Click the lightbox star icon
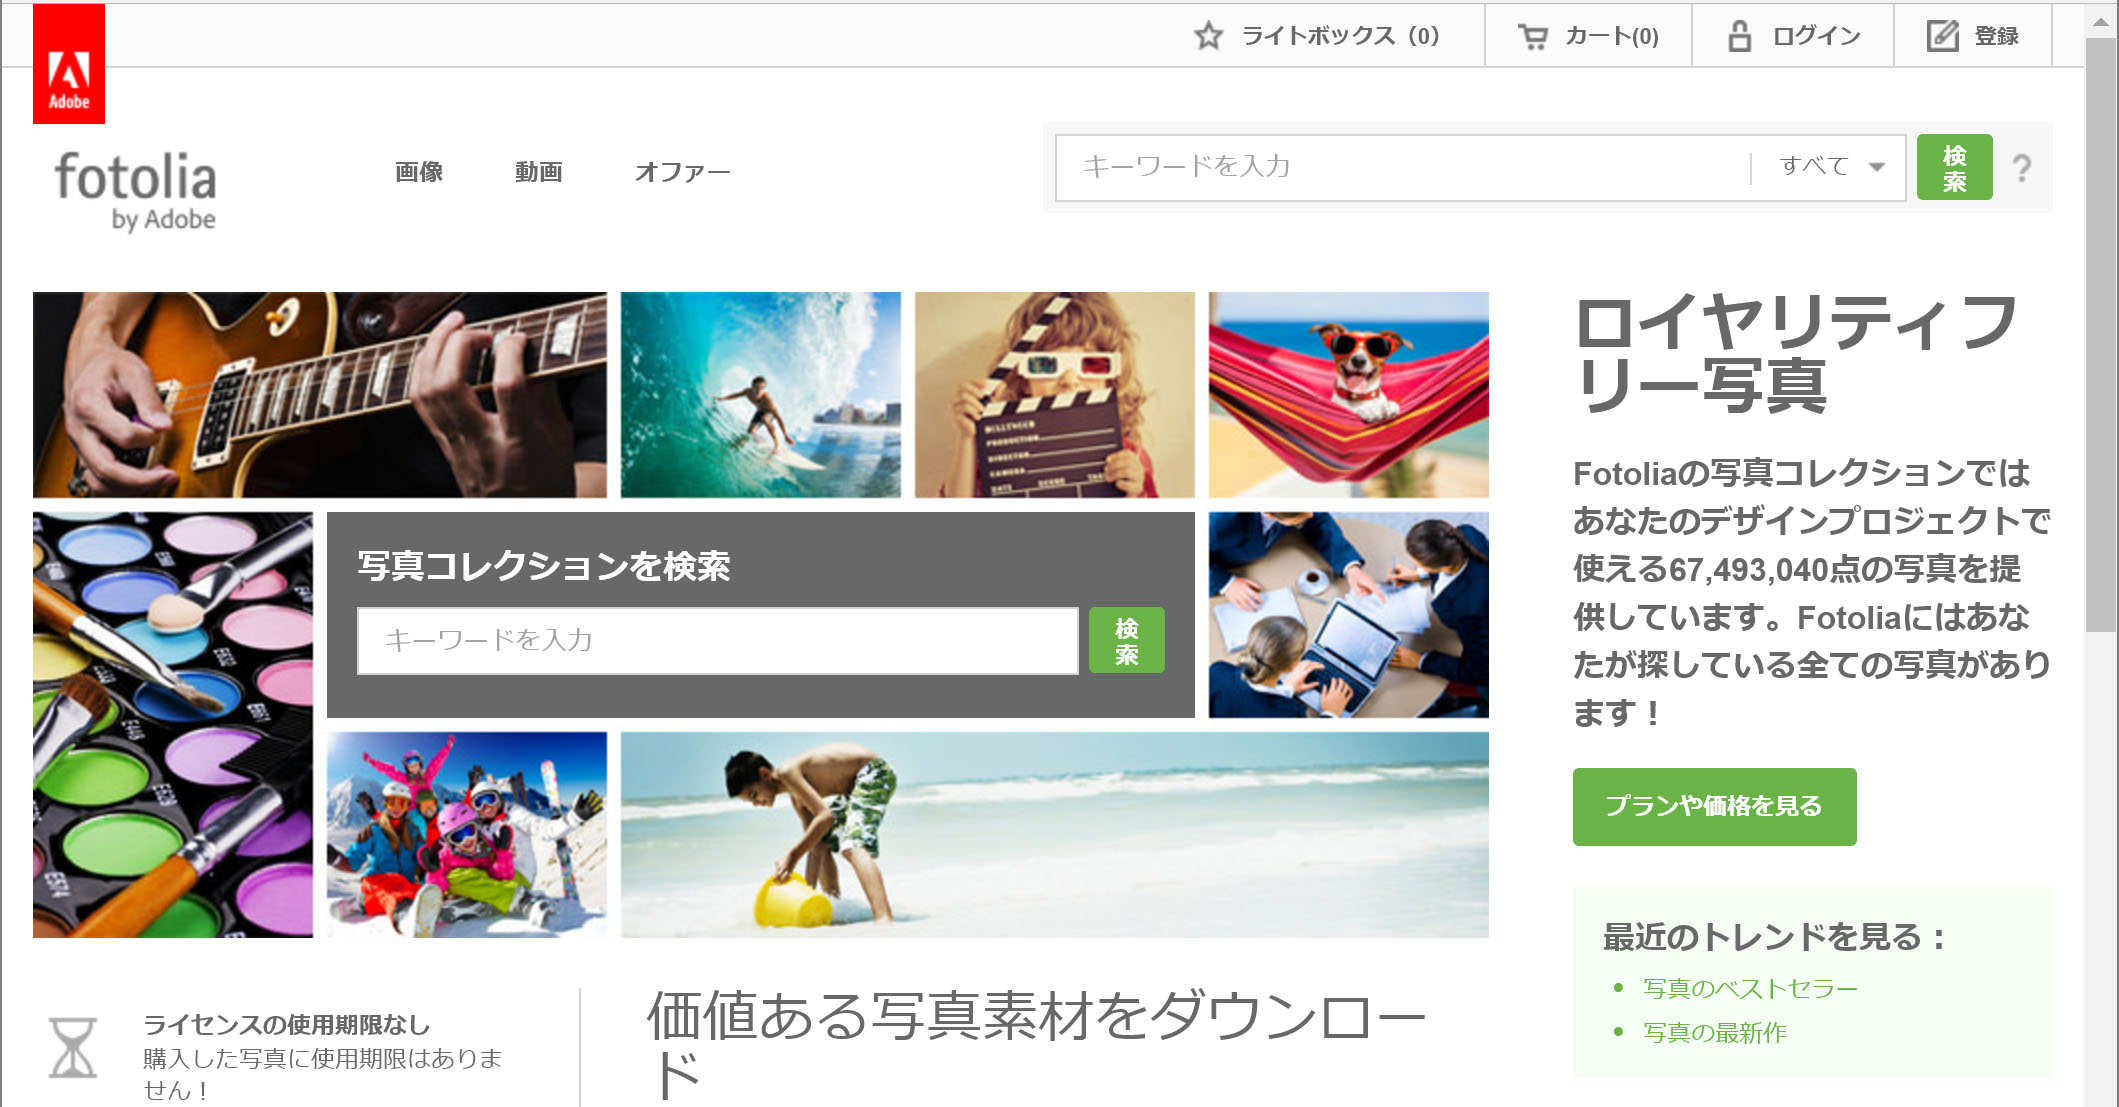Viewport: 2119px width, 1107px height. coord(1208,37)
